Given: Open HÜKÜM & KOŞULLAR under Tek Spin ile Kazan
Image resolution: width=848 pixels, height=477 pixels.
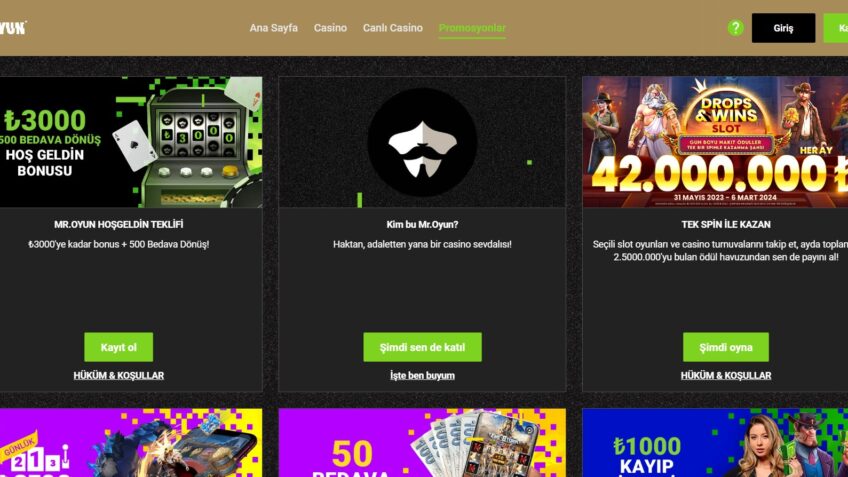Looking at the screenshot, I should click(726, 375).
